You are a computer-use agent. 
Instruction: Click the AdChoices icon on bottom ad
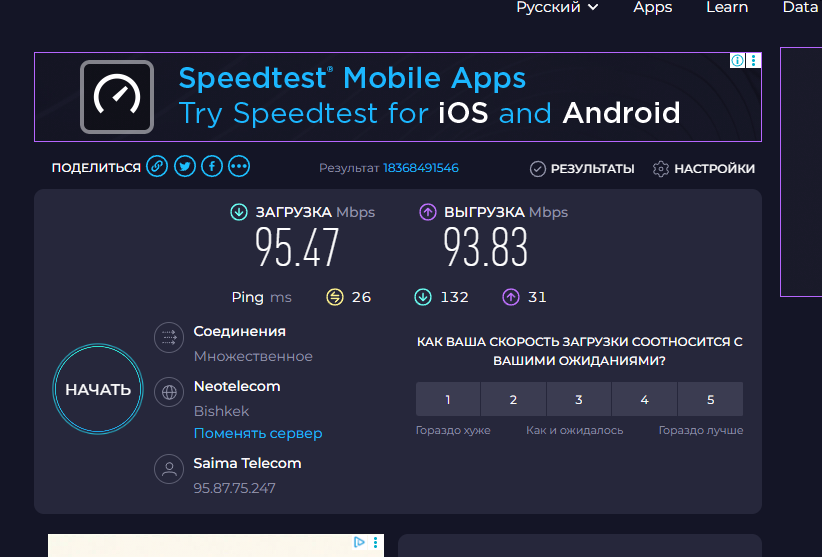[x=359, y=542]
